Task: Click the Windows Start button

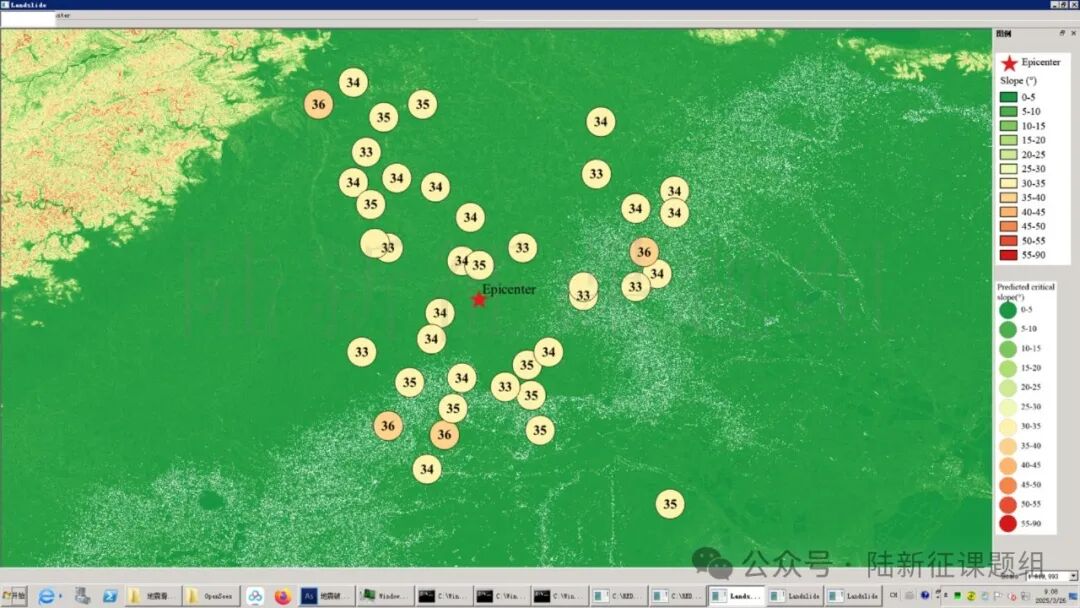Action: tap(14, 596)
